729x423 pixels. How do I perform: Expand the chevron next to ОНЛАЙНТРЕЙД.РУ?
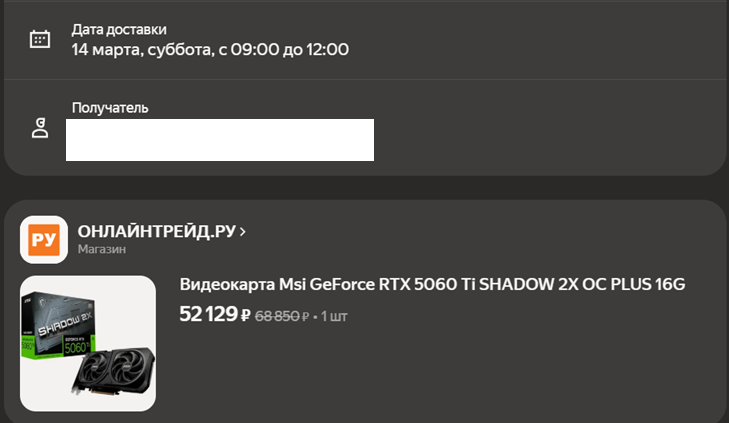pos(243,232)
